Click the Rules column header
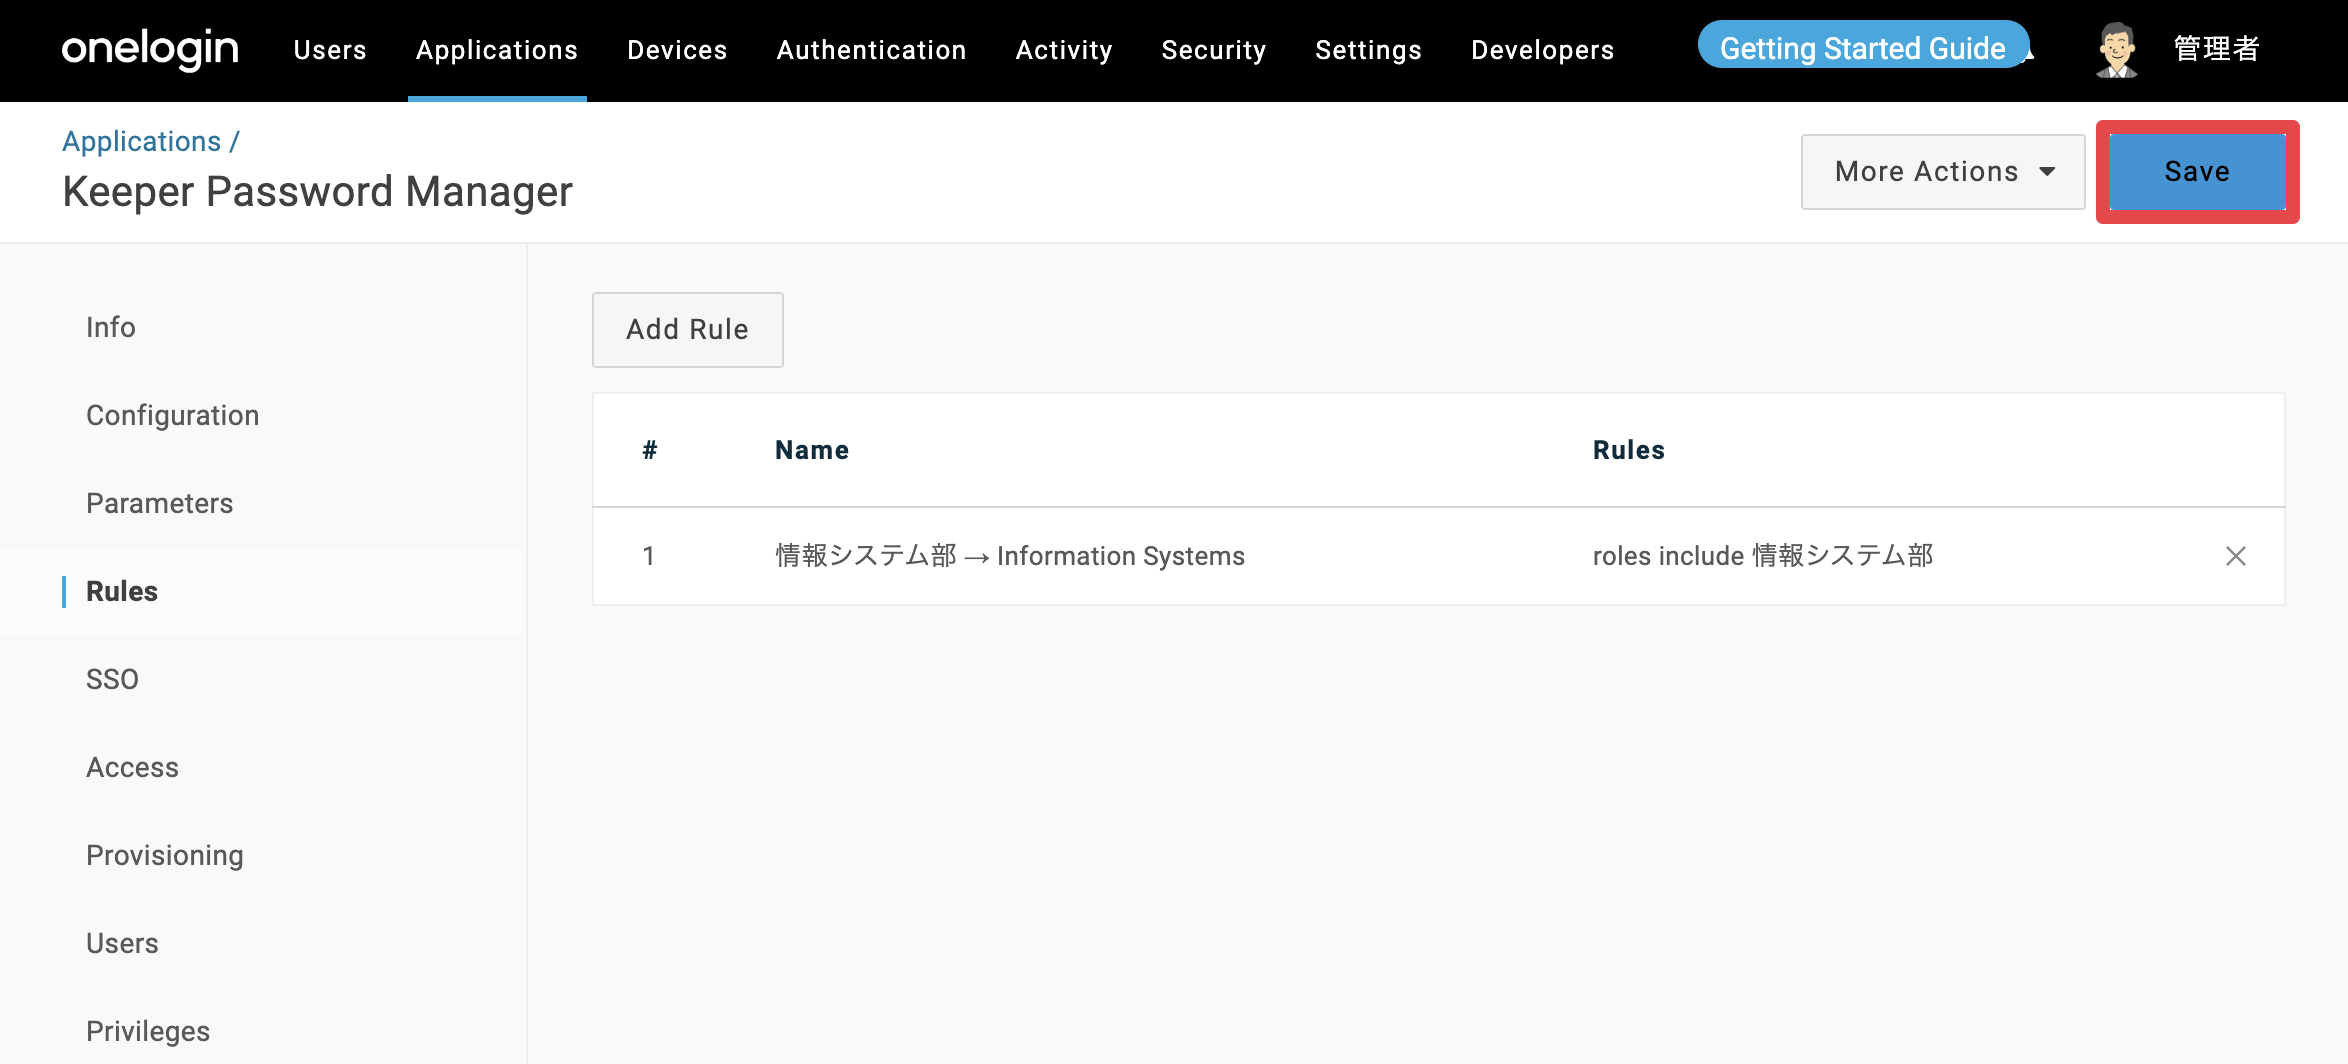2348x1064 pixels. 1629,450
